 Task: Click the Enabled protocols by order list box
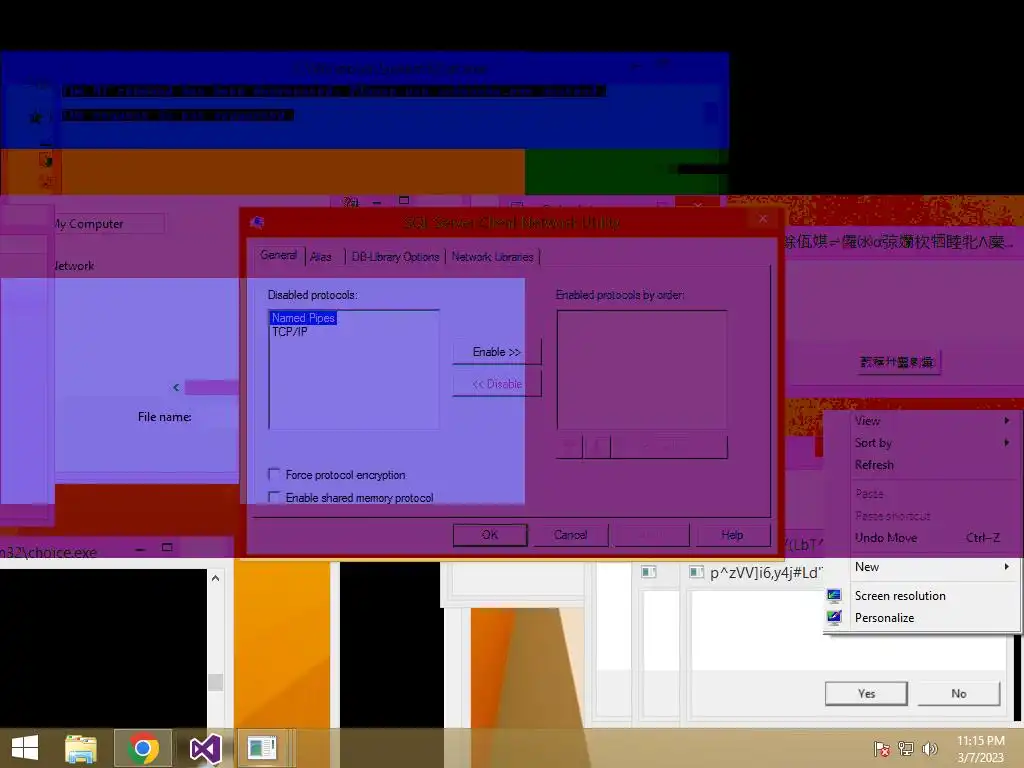tap(641, 370)
